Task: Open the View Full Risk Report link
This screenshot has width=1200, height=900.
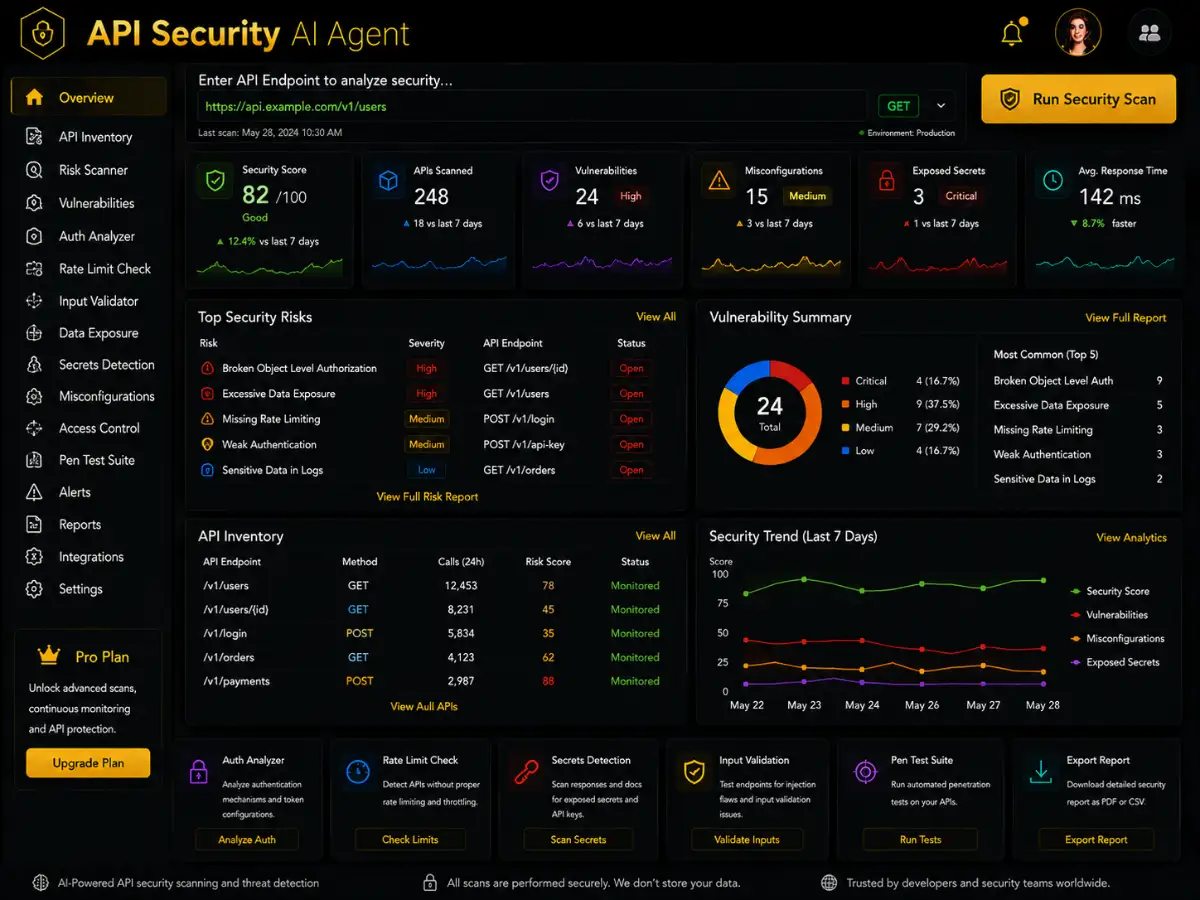Action: tap(427, 497)
